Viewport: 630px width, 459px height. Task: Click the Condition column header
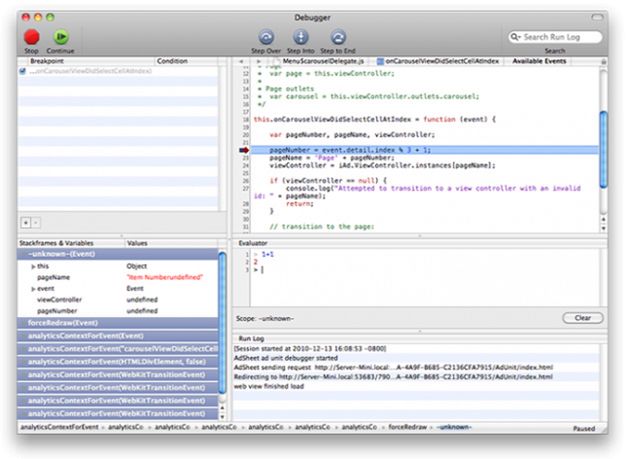point(186,61)
